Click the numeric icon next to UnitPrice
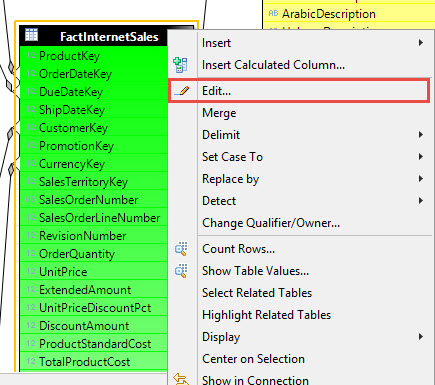 (31, 271)
